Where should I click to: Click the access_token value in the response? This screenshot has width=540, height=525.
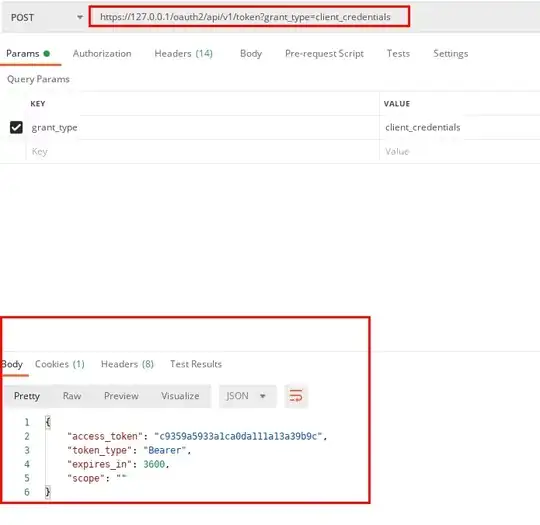(238, 436)
